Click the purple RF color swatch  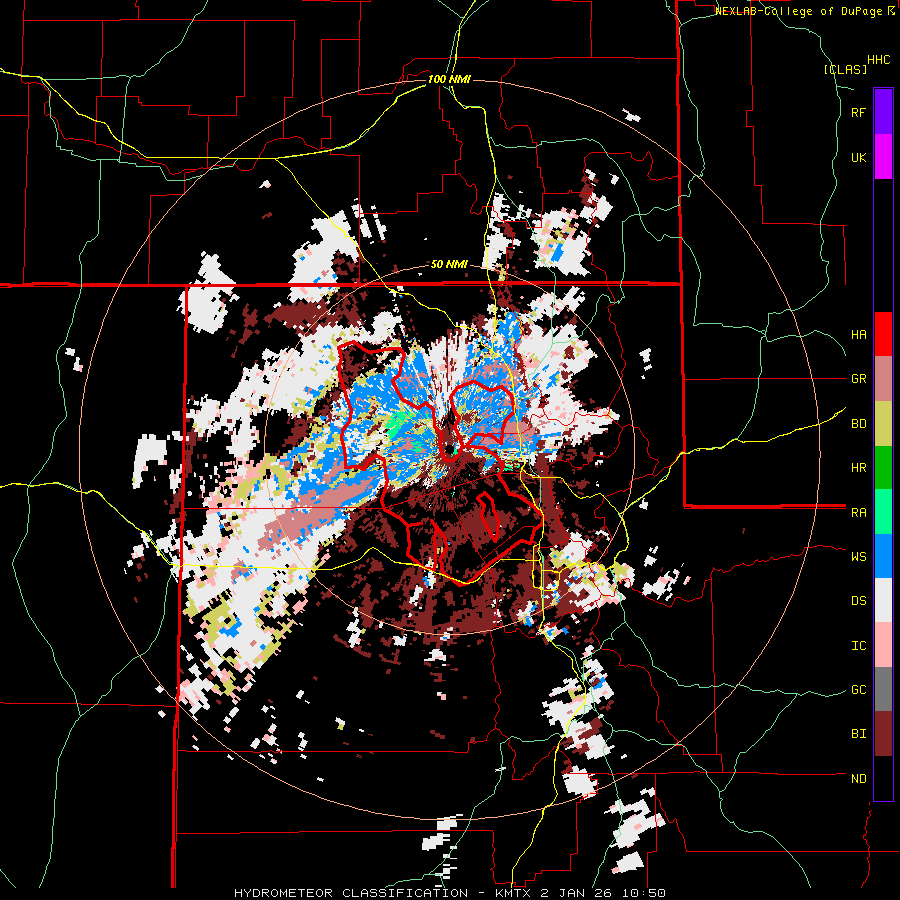click(883, 111)
